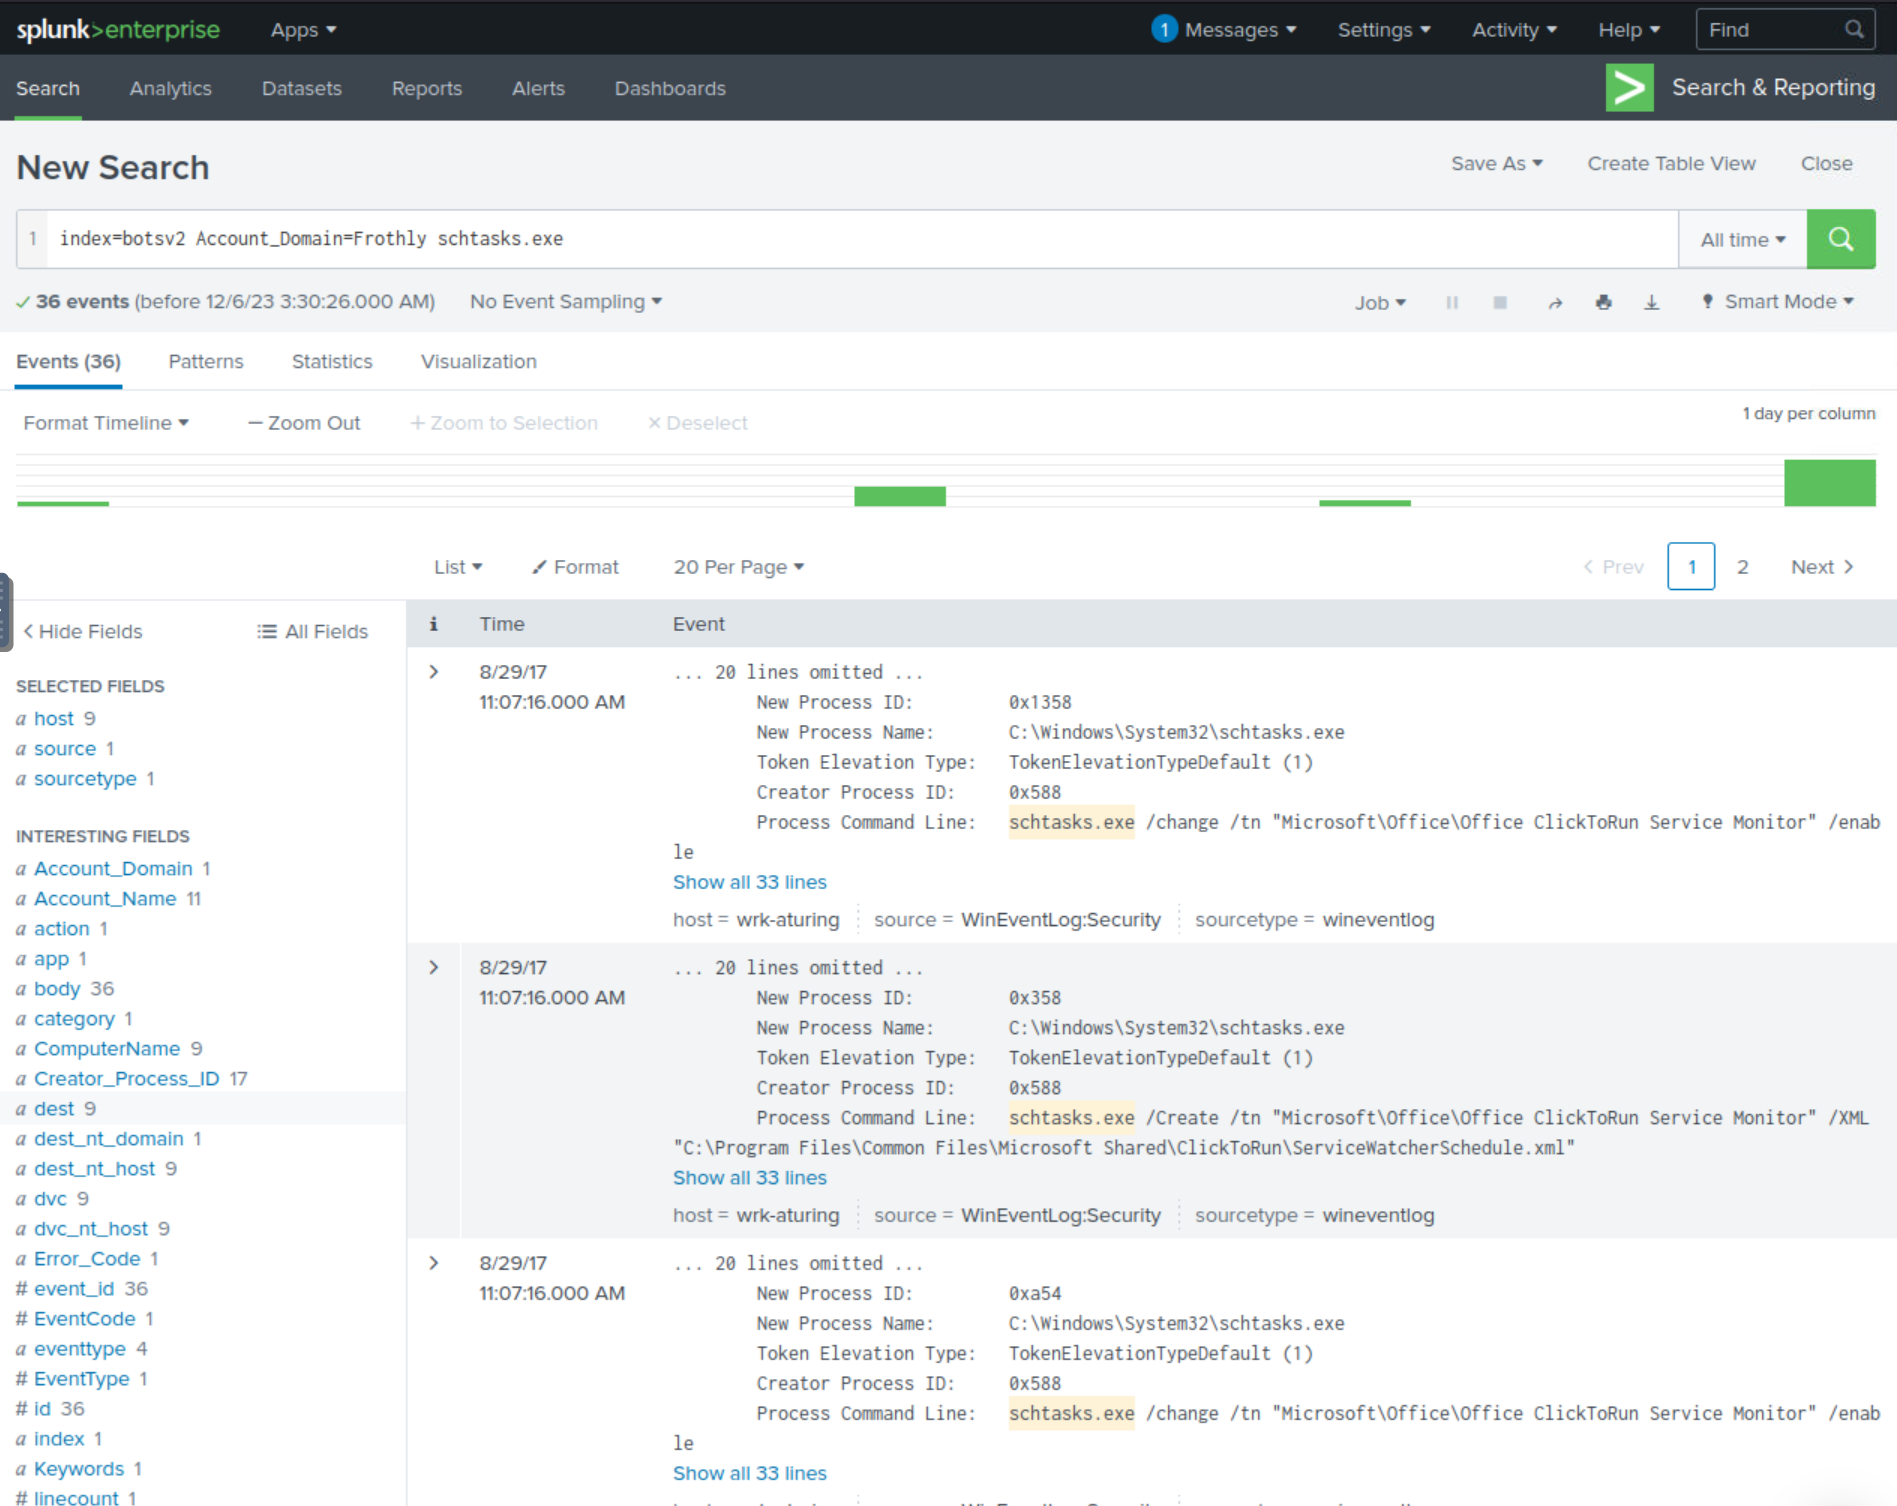The width and height of the screenshot is (1897, 1506).
Task: Open All Fields list
Action: pos(313,631)
